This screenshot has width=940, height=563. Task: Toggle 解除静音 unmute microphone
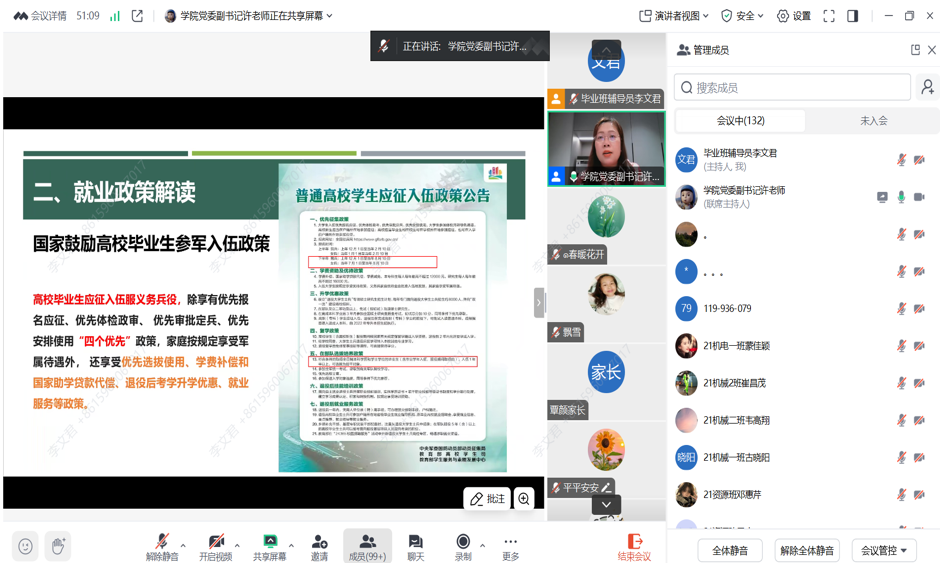pos(162,546)
